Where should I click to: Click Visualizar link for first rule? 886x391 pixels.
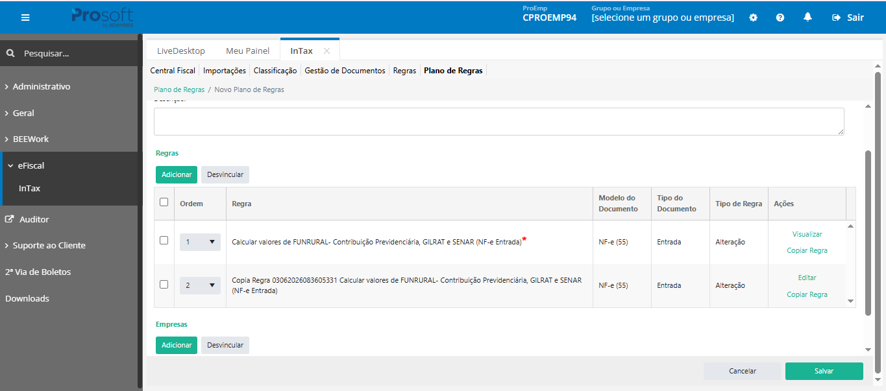[x=807, y=234]
